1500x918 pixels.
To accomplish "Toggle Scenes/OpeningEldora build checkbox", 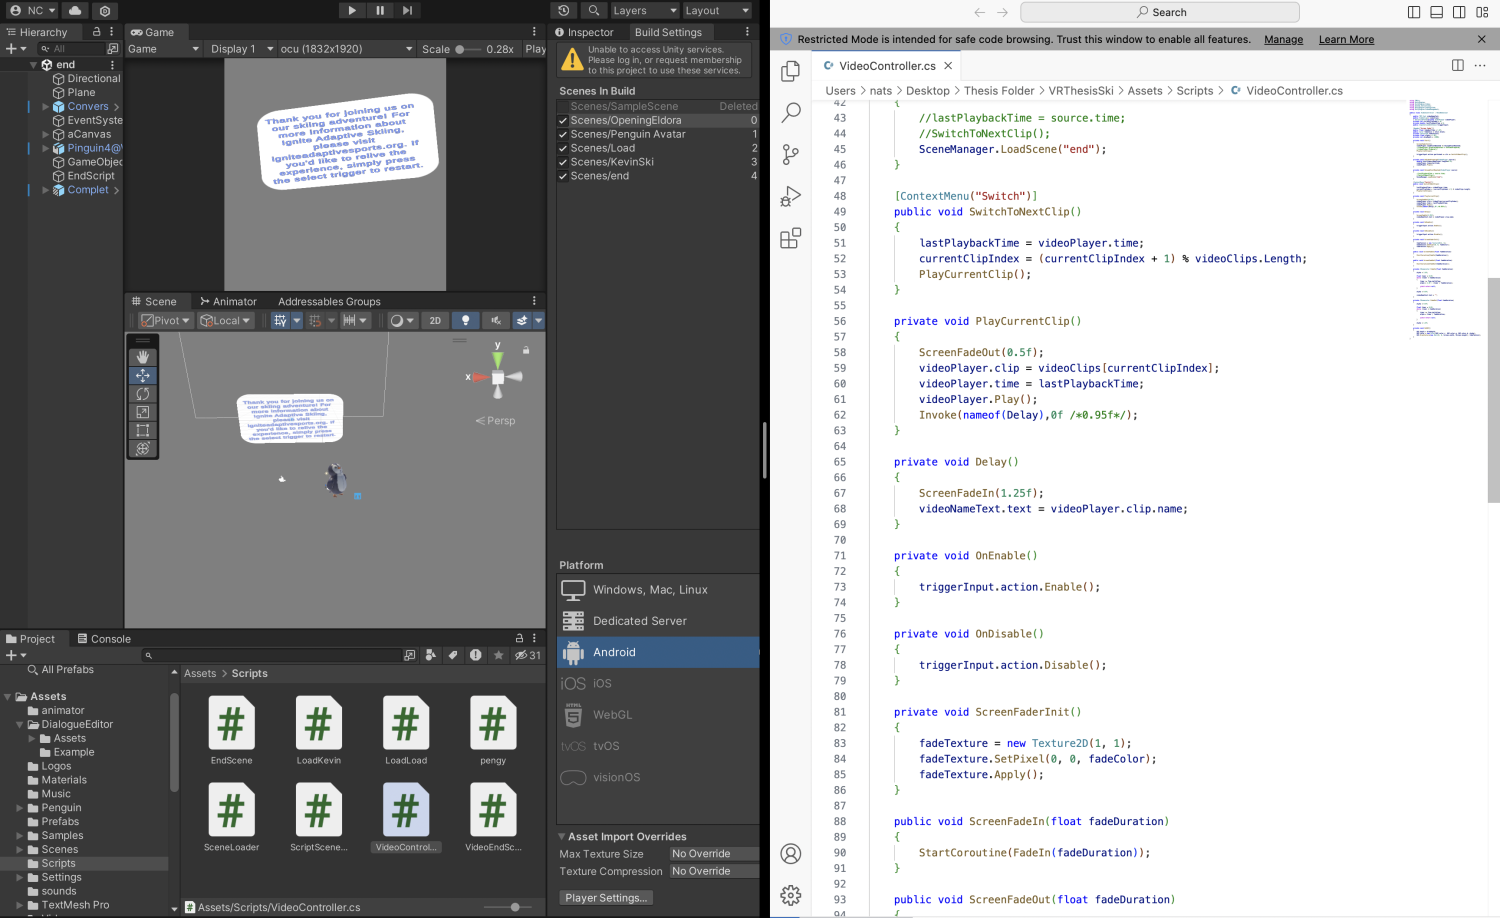I will [563, 120].
